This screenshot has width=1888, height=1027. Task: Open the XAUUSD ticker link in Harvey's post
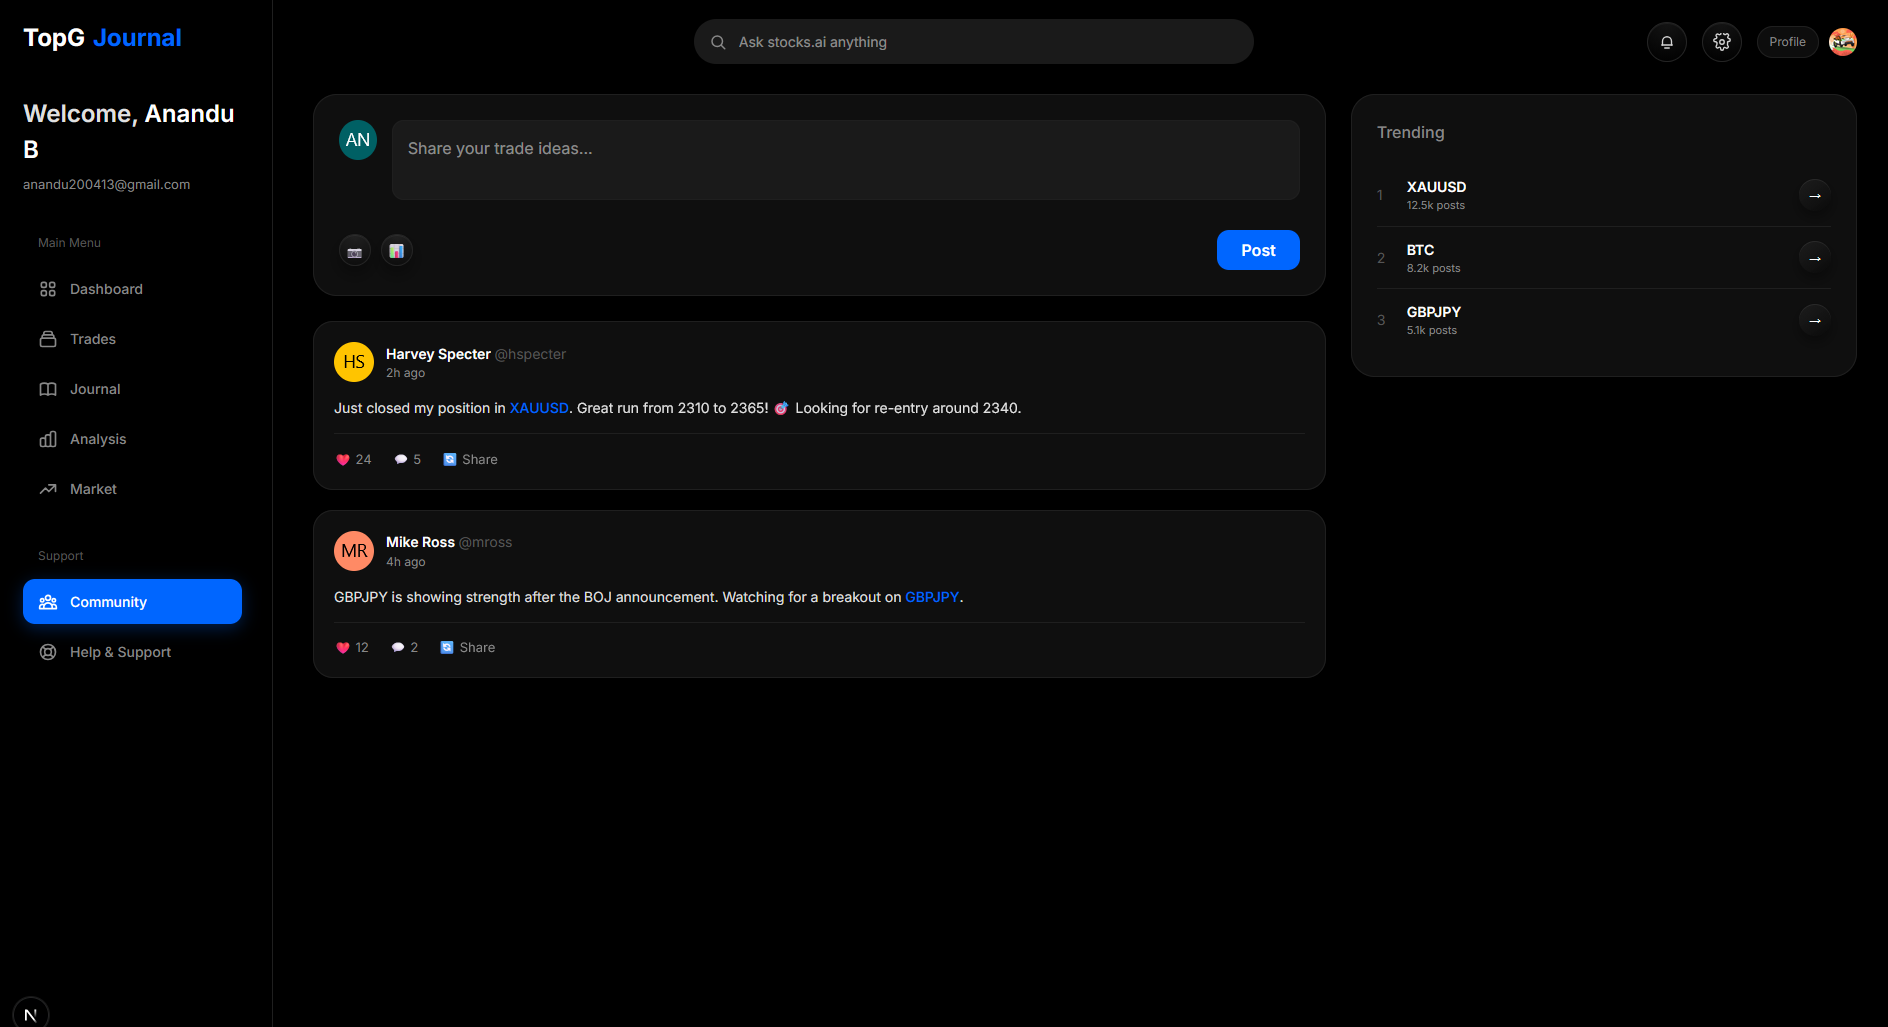coord(538,408)
